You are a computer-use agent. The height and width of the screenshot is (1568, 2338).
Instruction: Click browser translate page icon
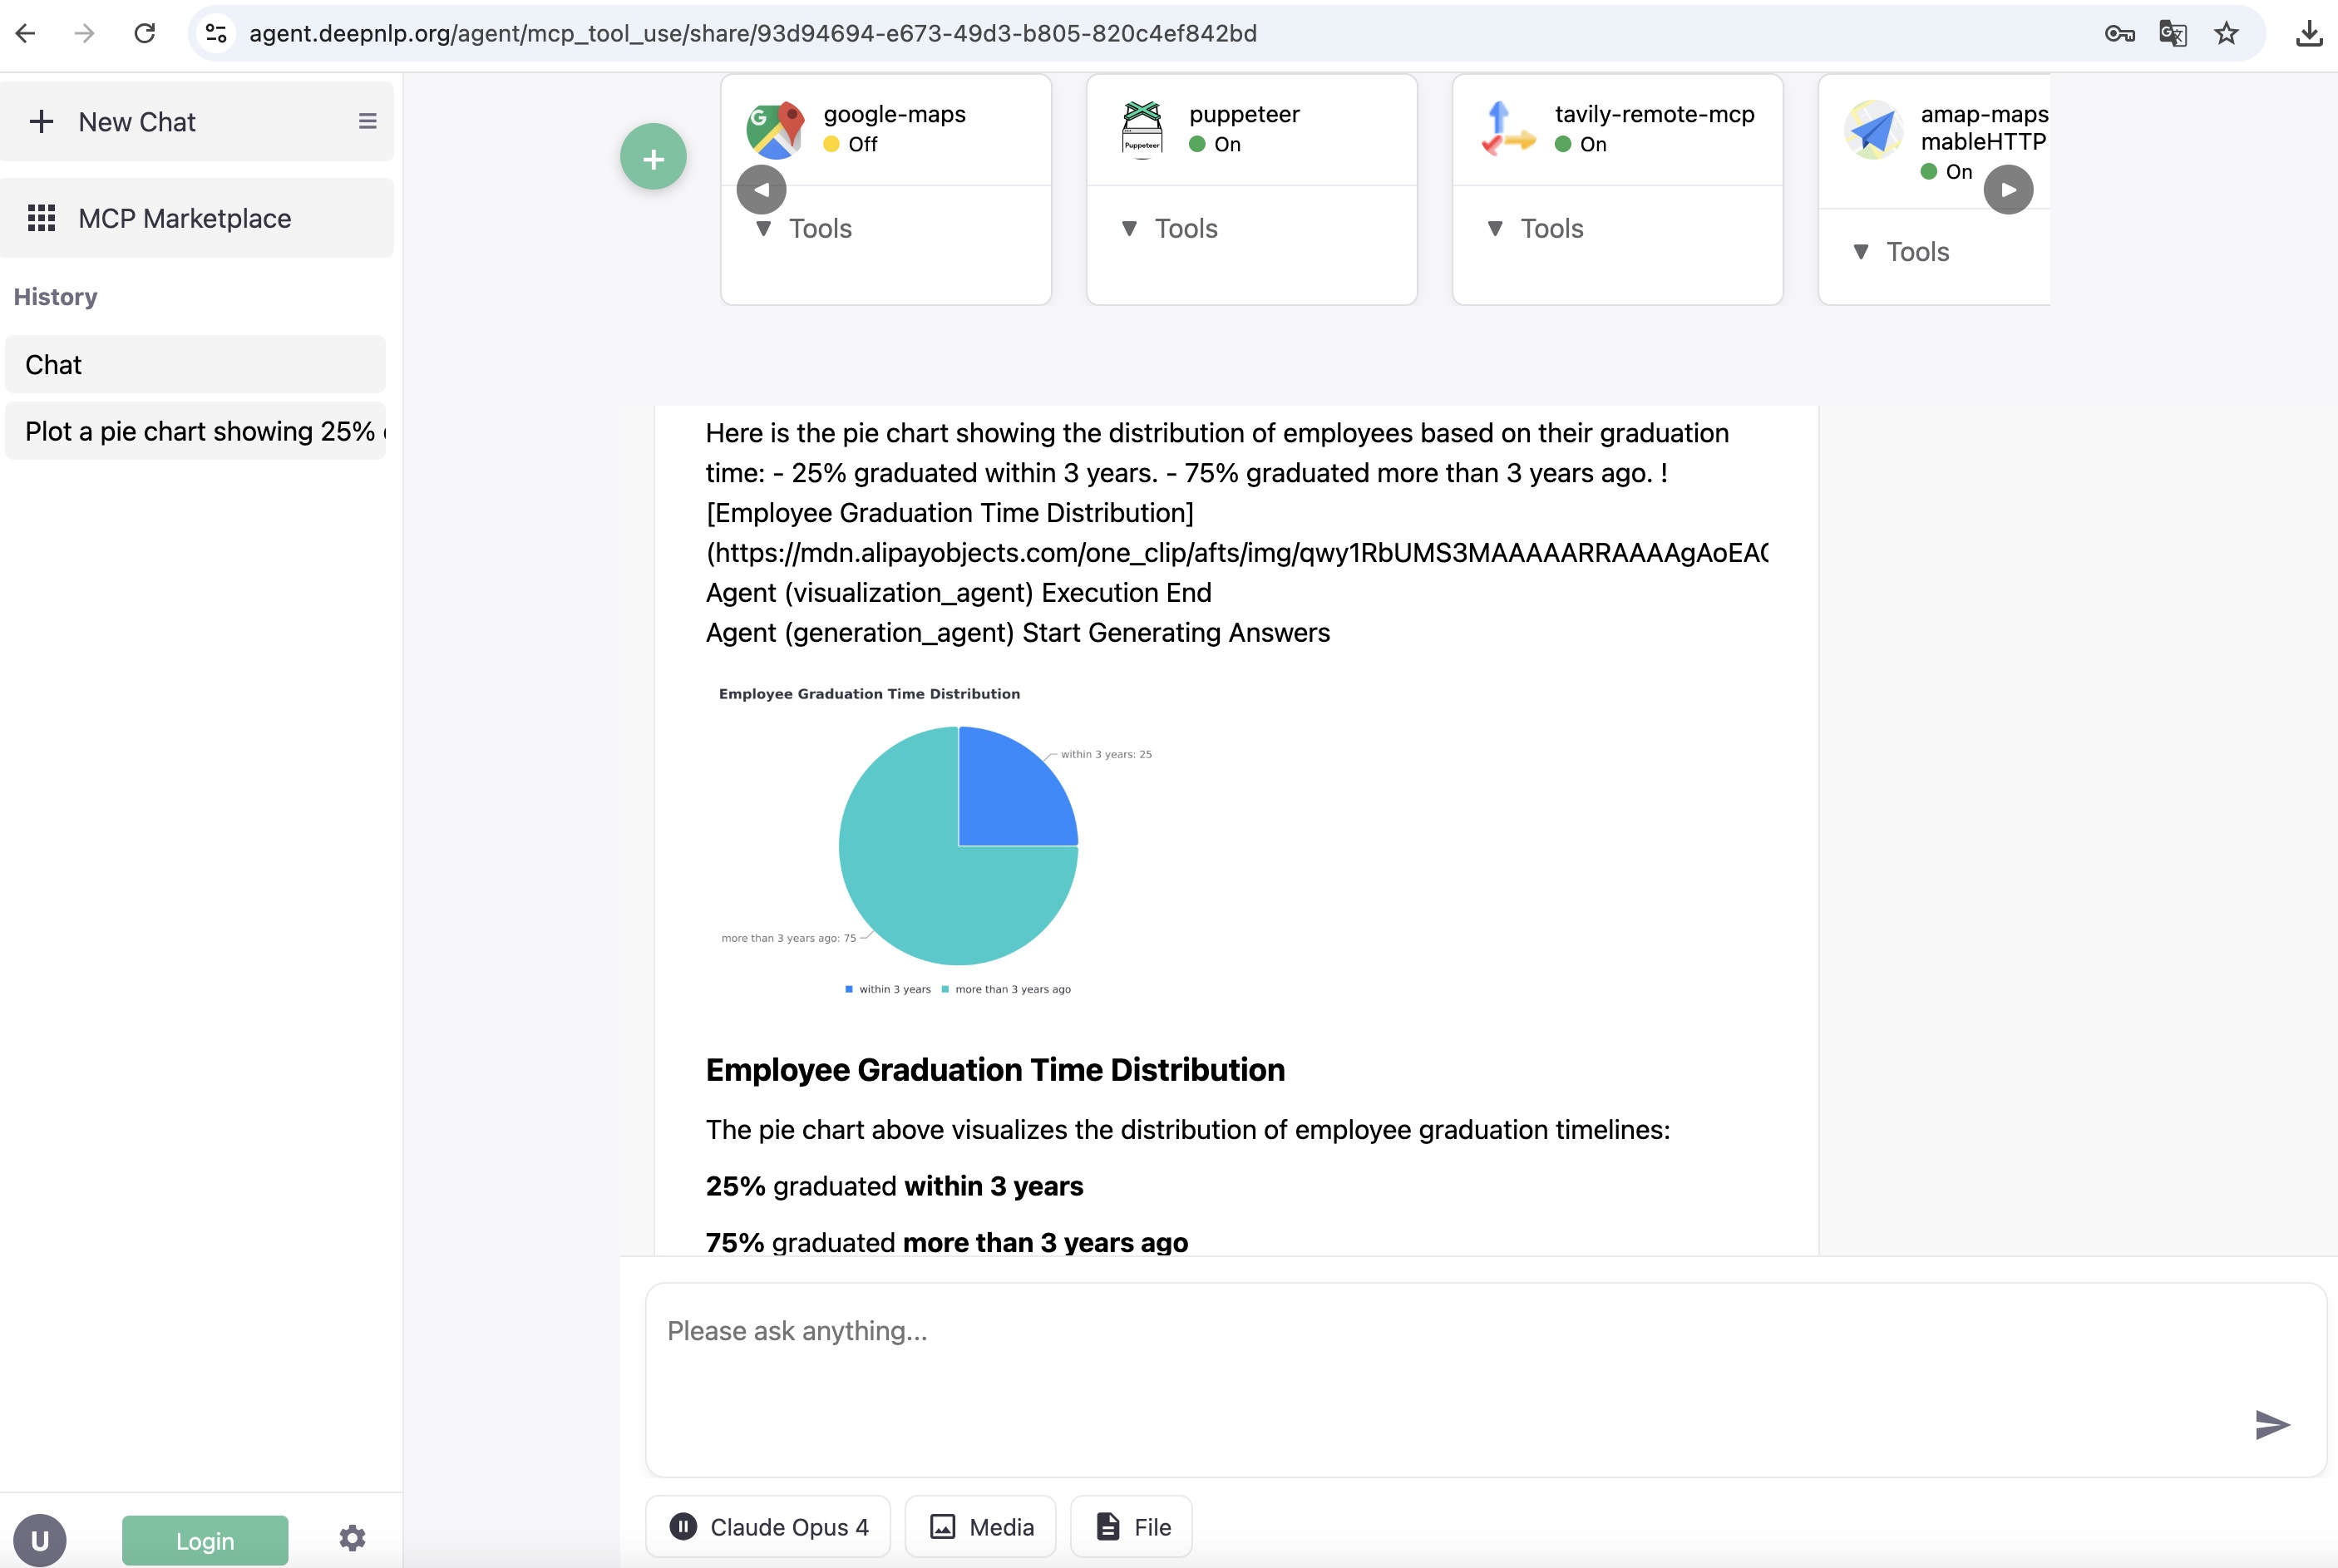(x=2172, y=33)
